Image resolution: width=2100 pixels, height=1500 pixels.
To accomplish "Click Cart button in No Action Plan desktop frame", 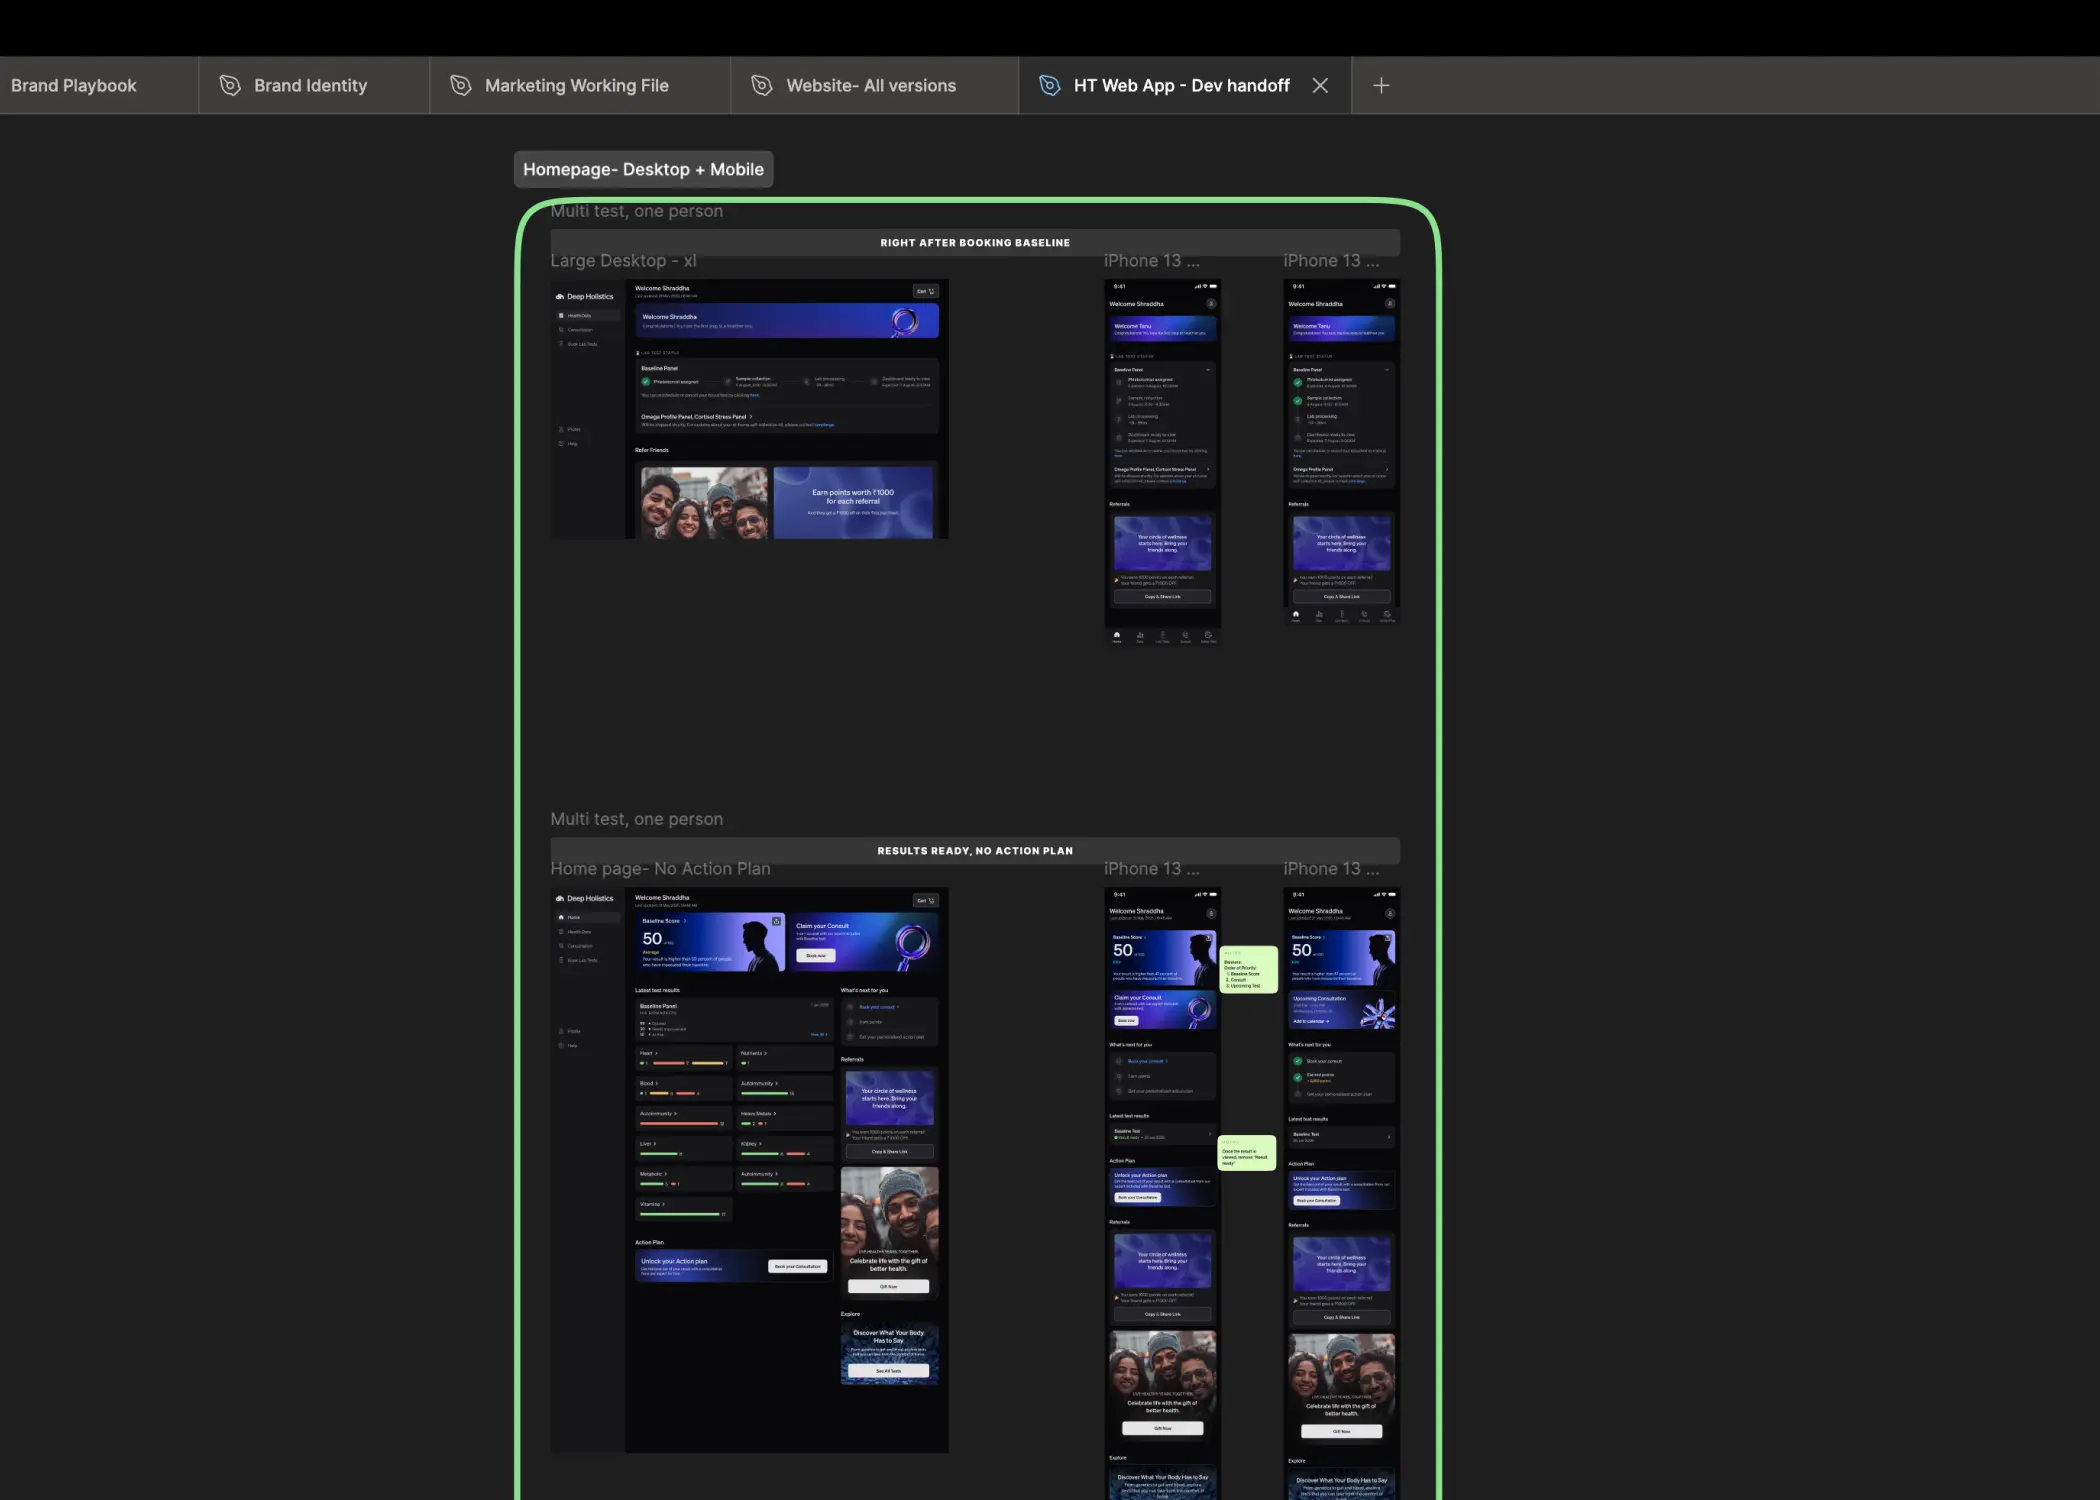I will (x=925, y=900).
